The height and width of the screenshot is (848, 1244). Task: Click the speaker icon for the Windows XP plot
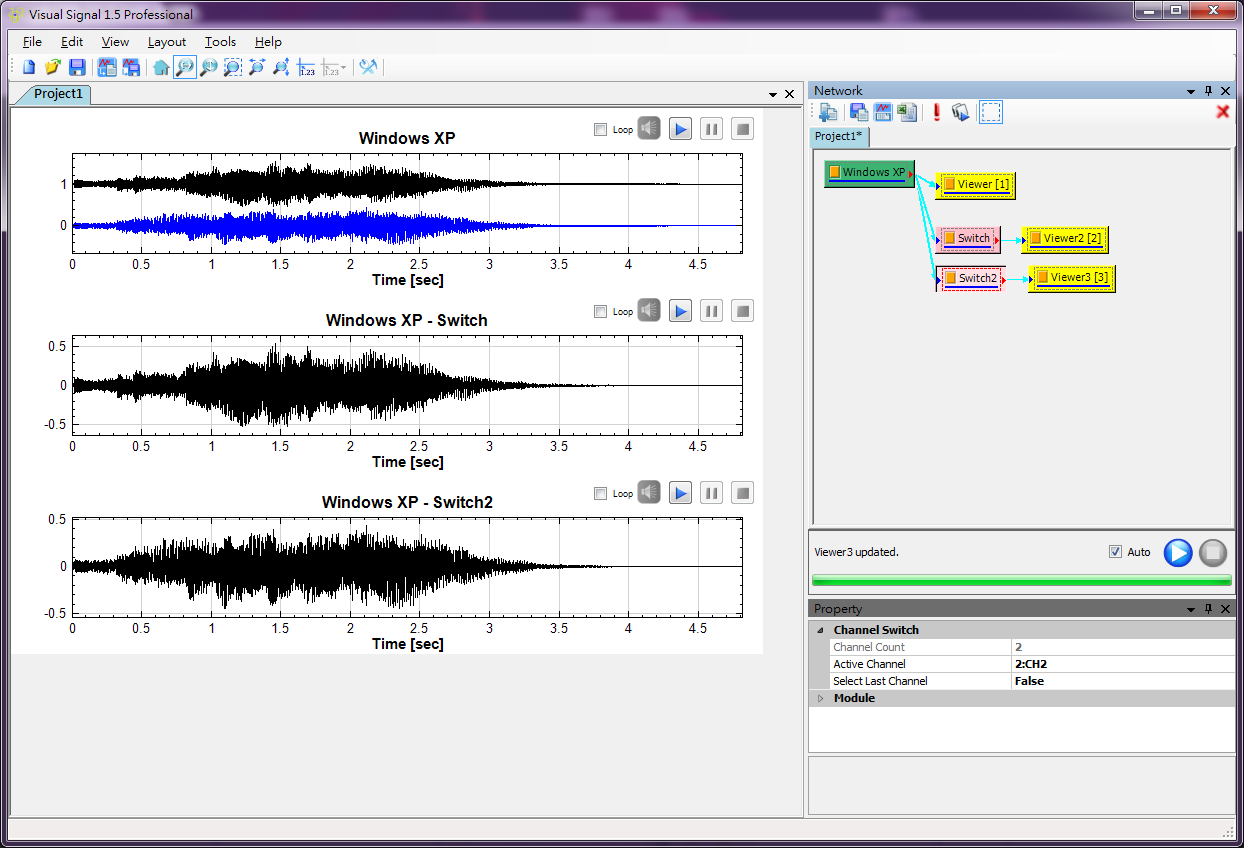click(650, 129)
